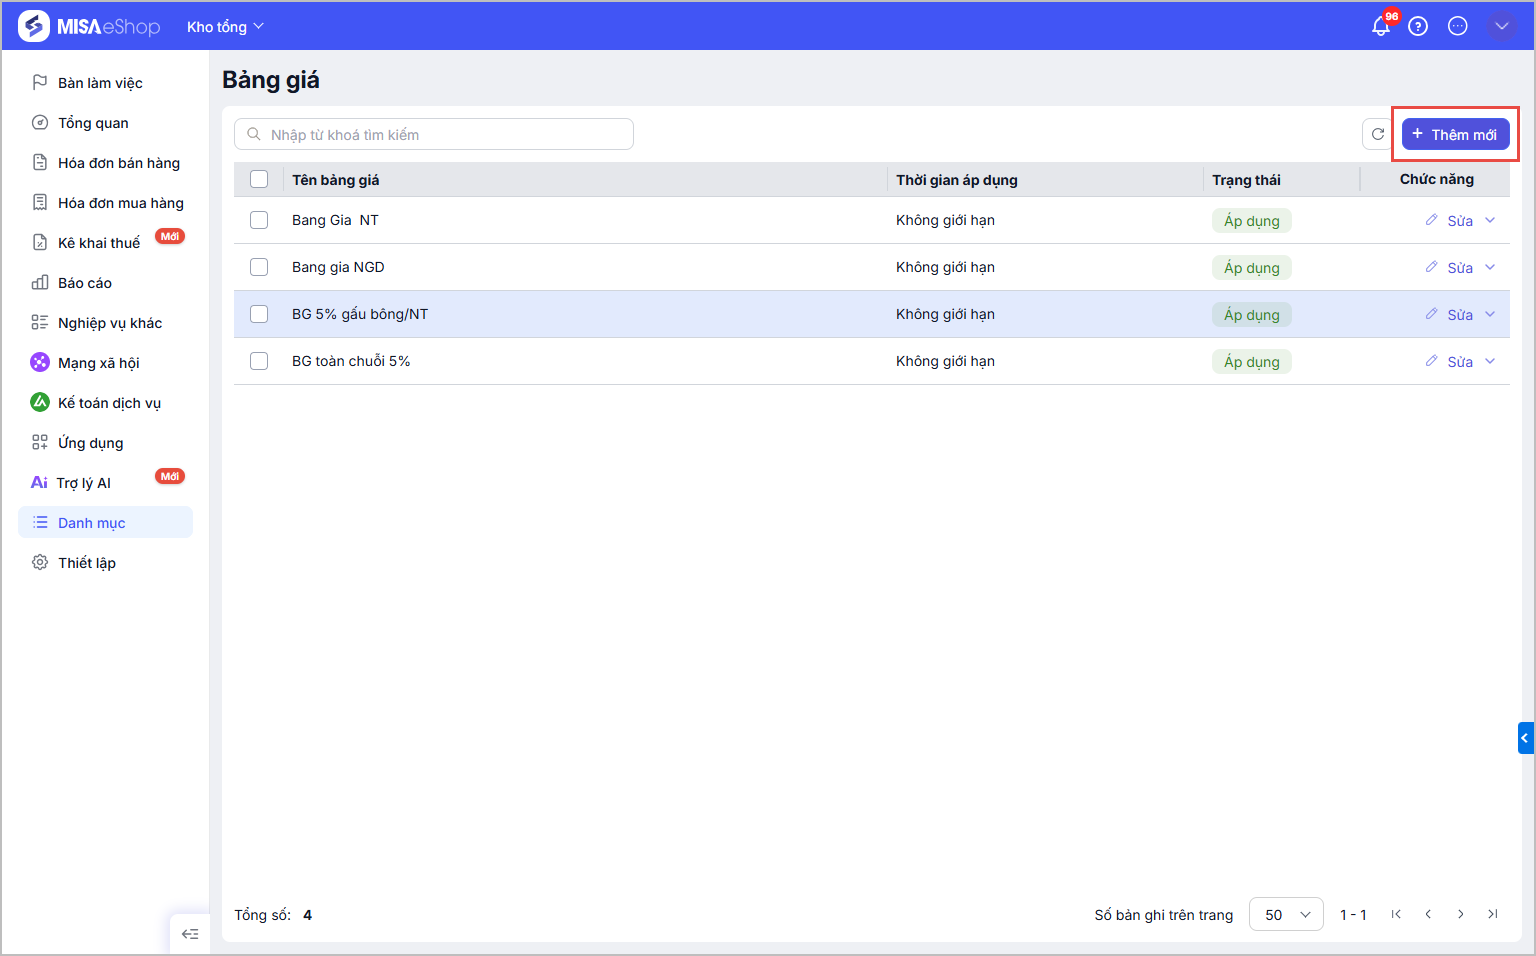Click the blue side panel arrow tab
1536x956 pixels.
pos(1525,738)
